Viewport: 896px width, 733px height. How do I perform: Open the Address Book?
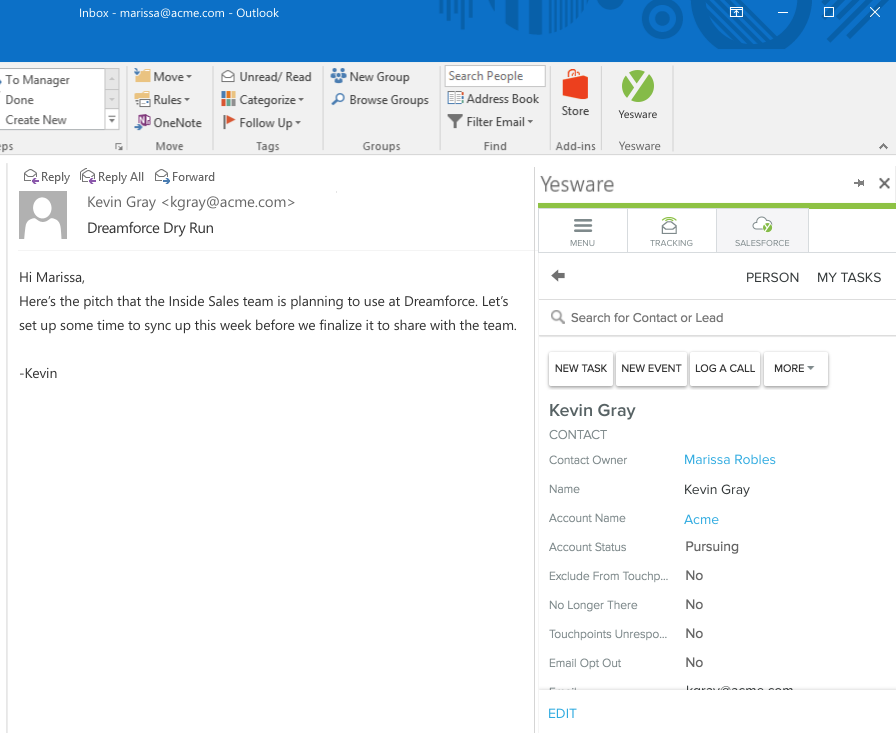point(494,99)
